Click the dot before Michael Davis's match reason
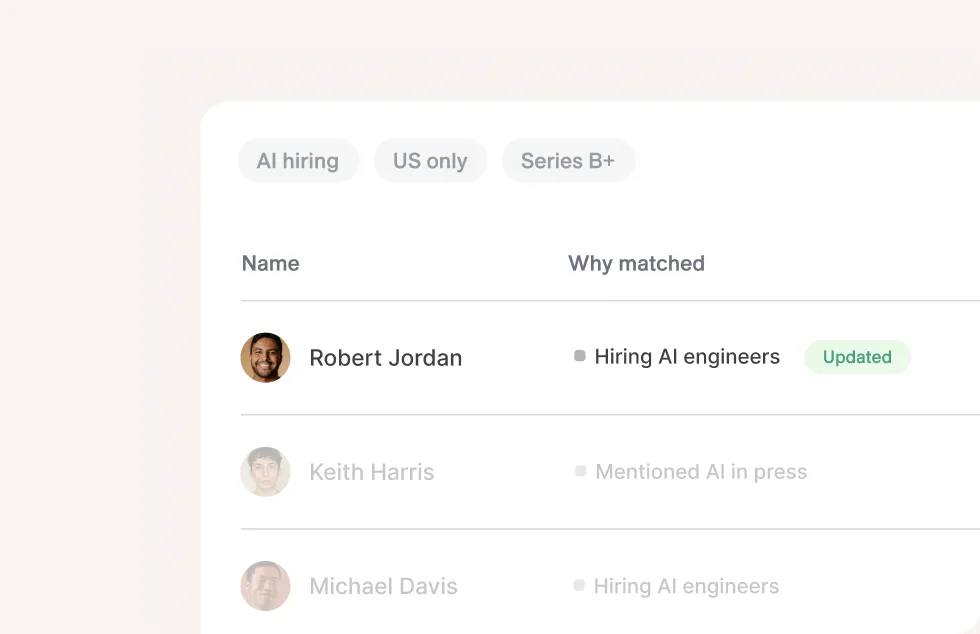 (x=579, y=585)
